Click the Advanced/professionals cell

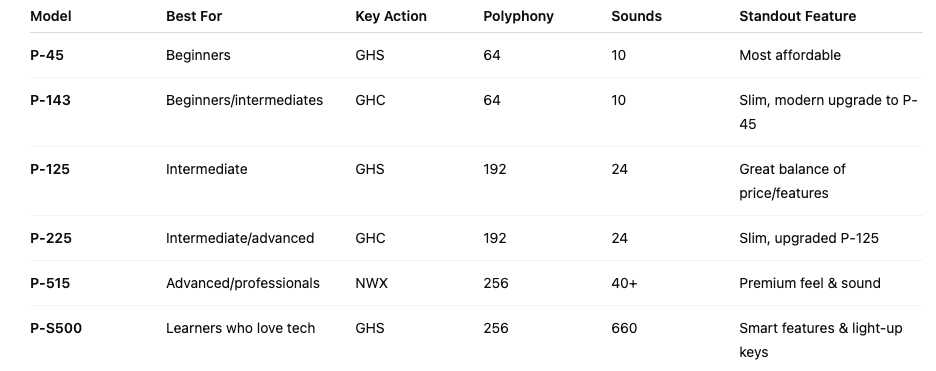(x=242, y=283)
